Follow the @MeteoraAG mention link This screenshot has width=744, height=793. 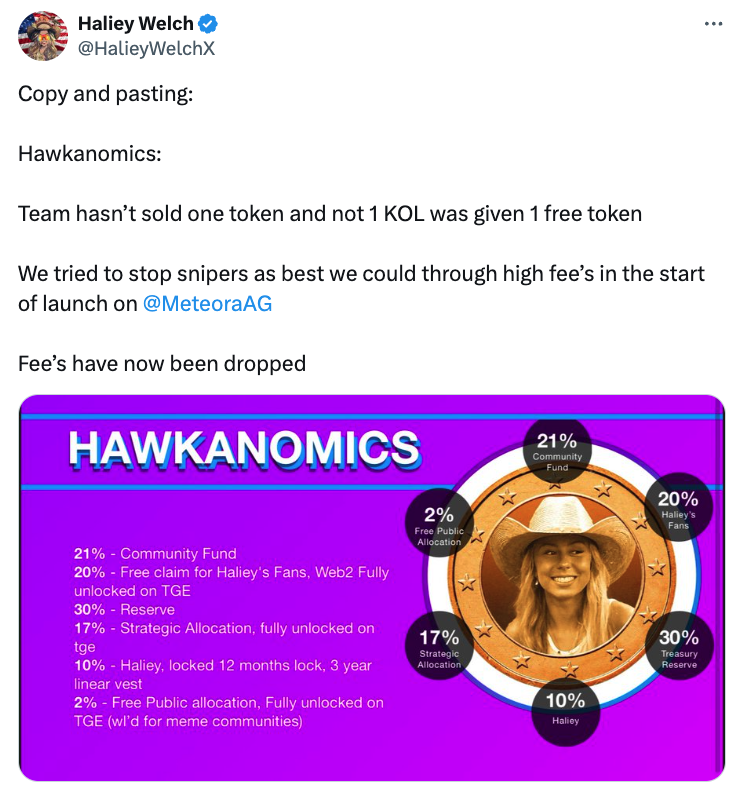[x=208, y=304]
